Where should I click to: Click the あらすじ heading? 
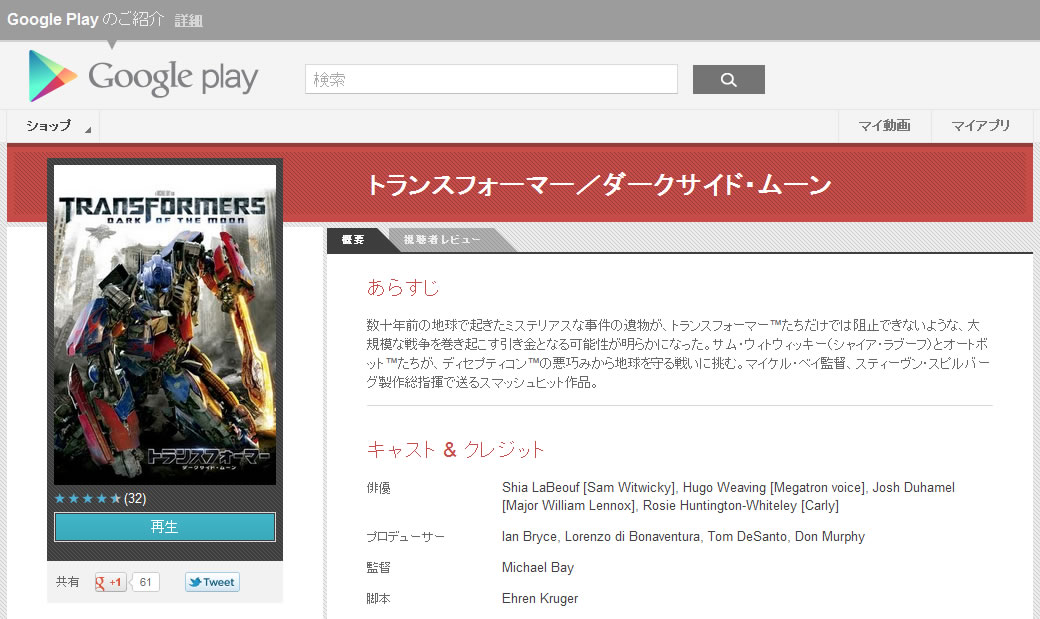pos(403,287)
